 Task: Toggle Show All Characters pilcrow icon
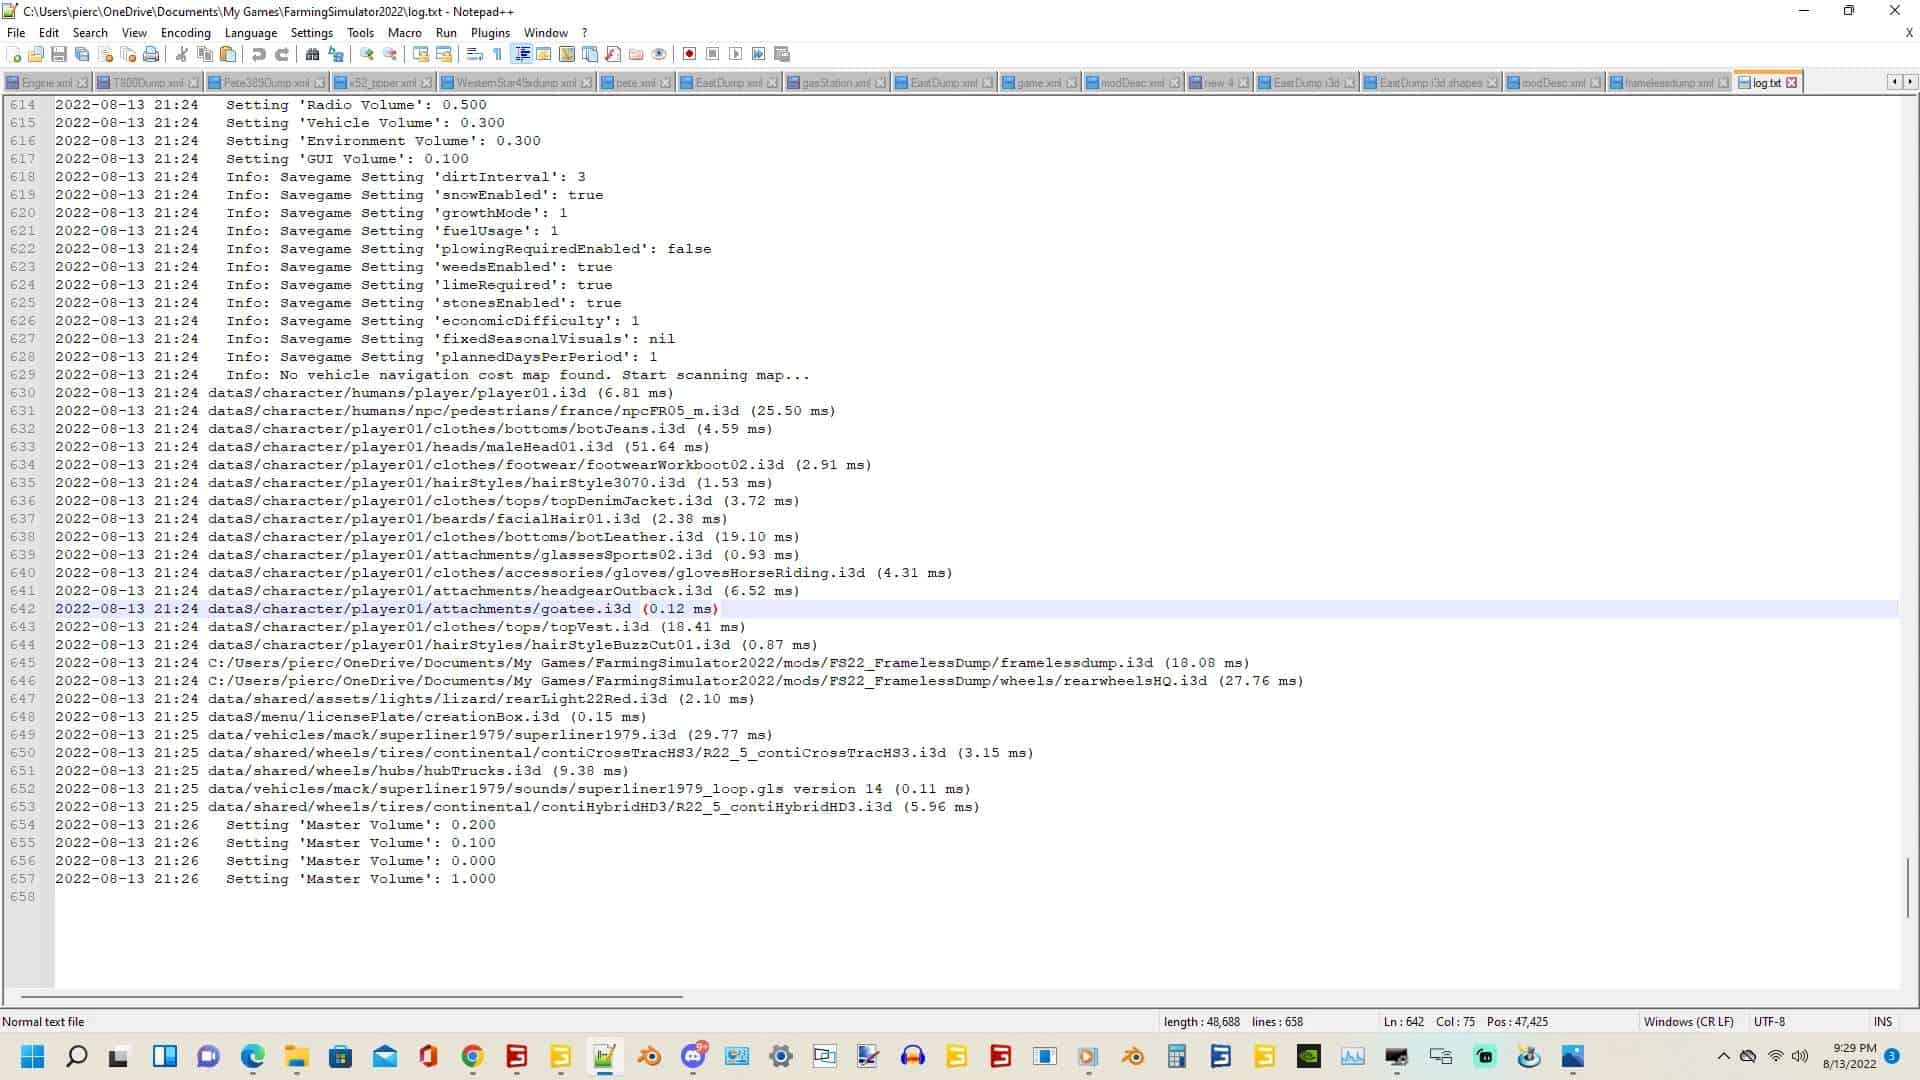[497, 54]
